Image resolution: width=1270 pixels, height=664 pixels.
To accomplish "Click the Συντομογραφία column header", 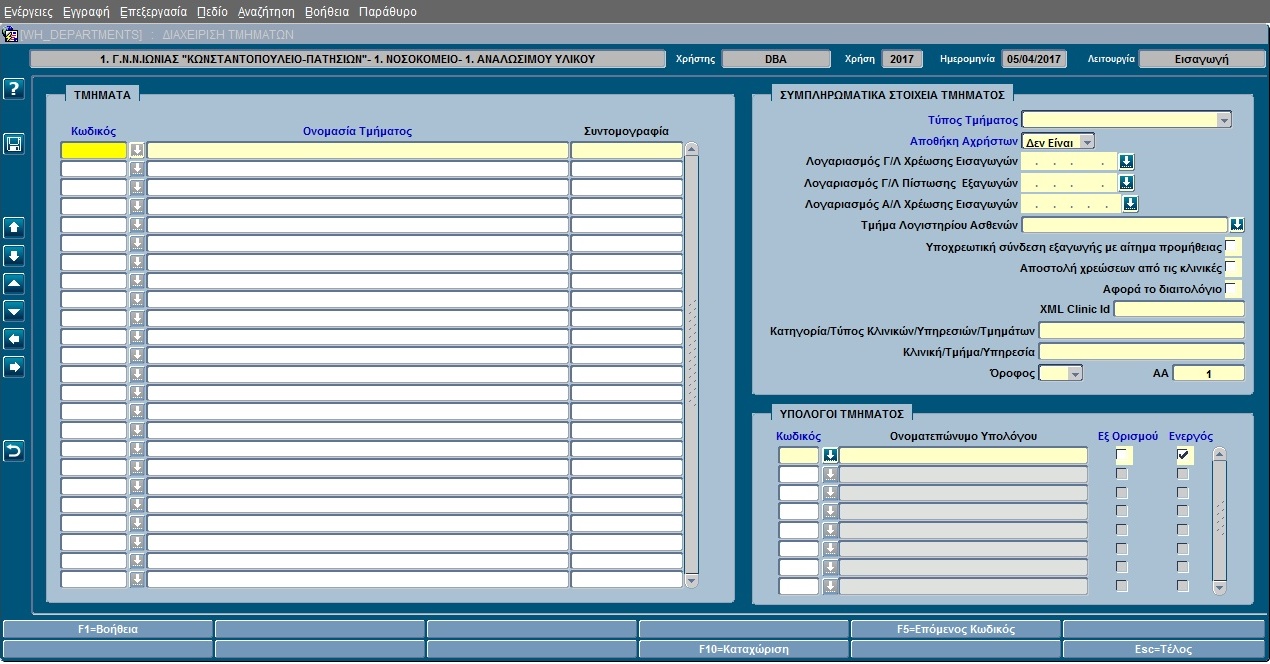I will point(627,131).
